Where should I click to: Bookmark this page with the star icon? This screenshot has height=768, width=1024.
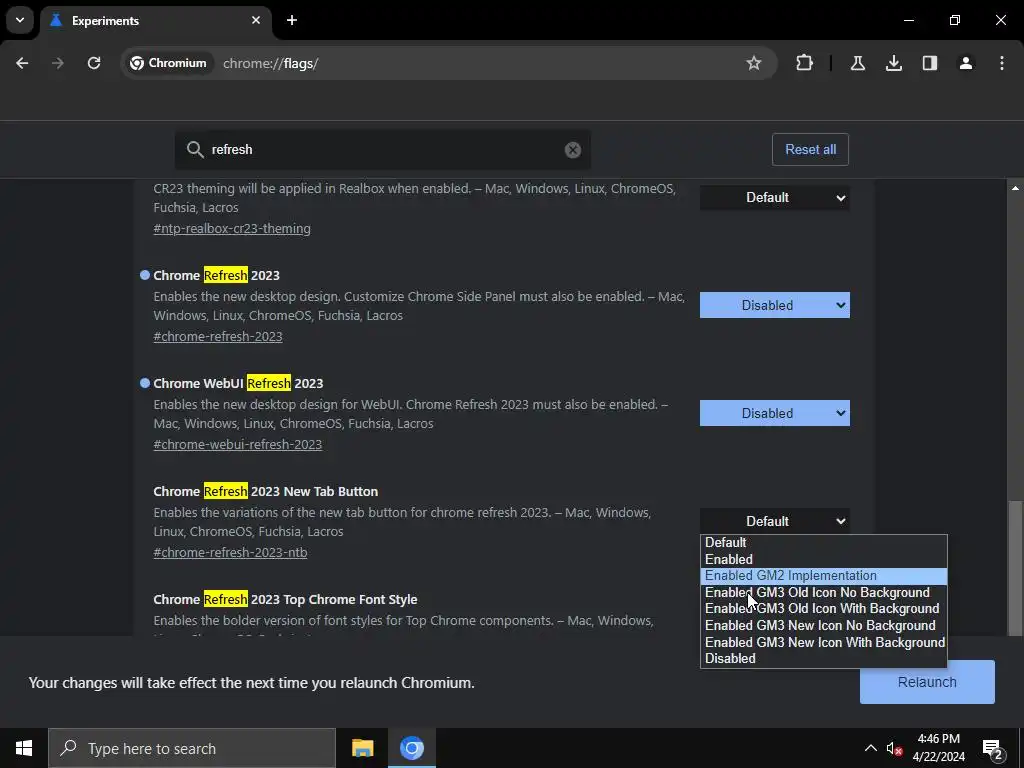(x=754, y=63)
